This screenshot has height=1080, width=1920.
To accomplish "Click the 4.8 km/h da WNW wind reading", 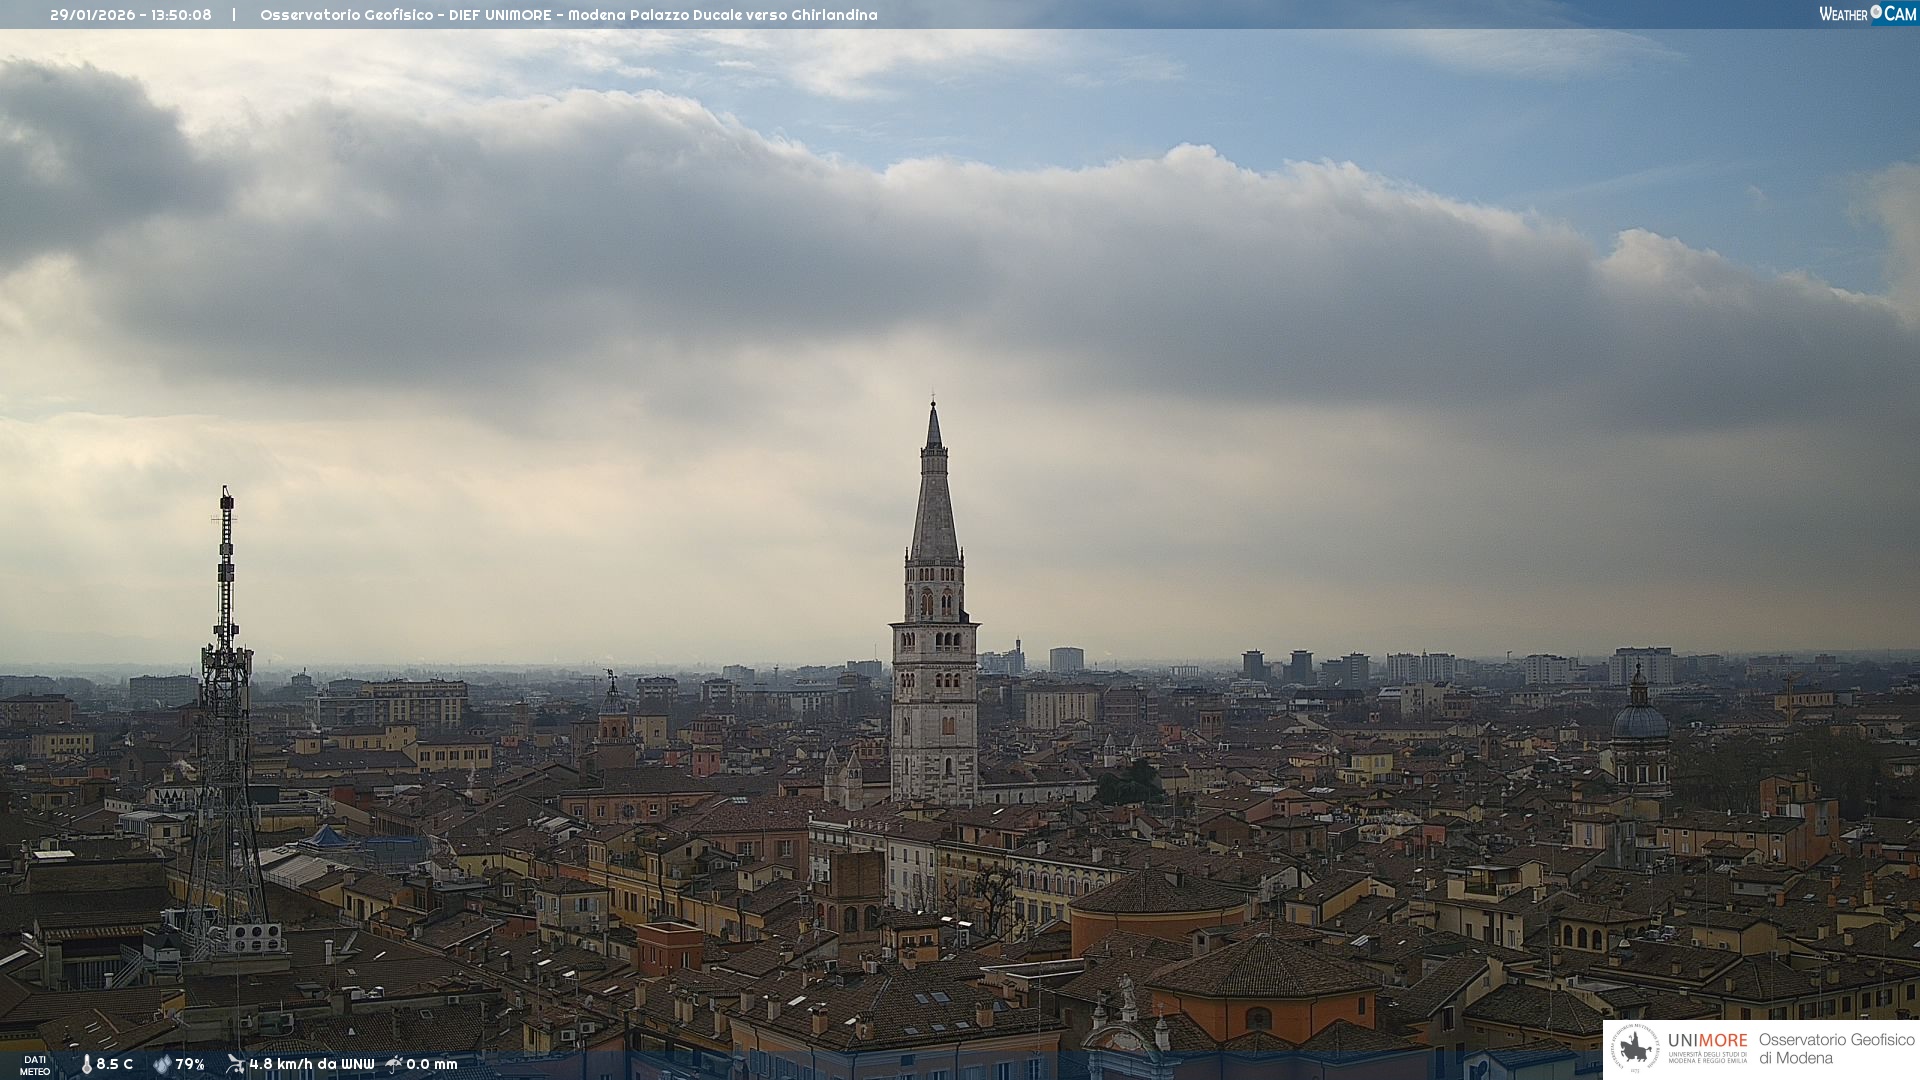I will 311,1065.
